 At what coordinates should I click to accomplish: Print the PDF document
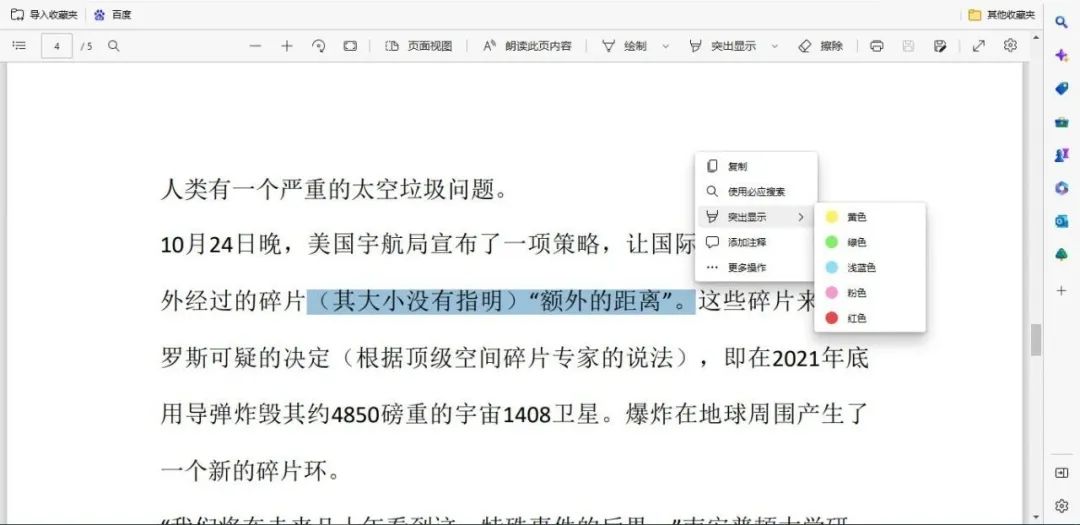(876, 46)
